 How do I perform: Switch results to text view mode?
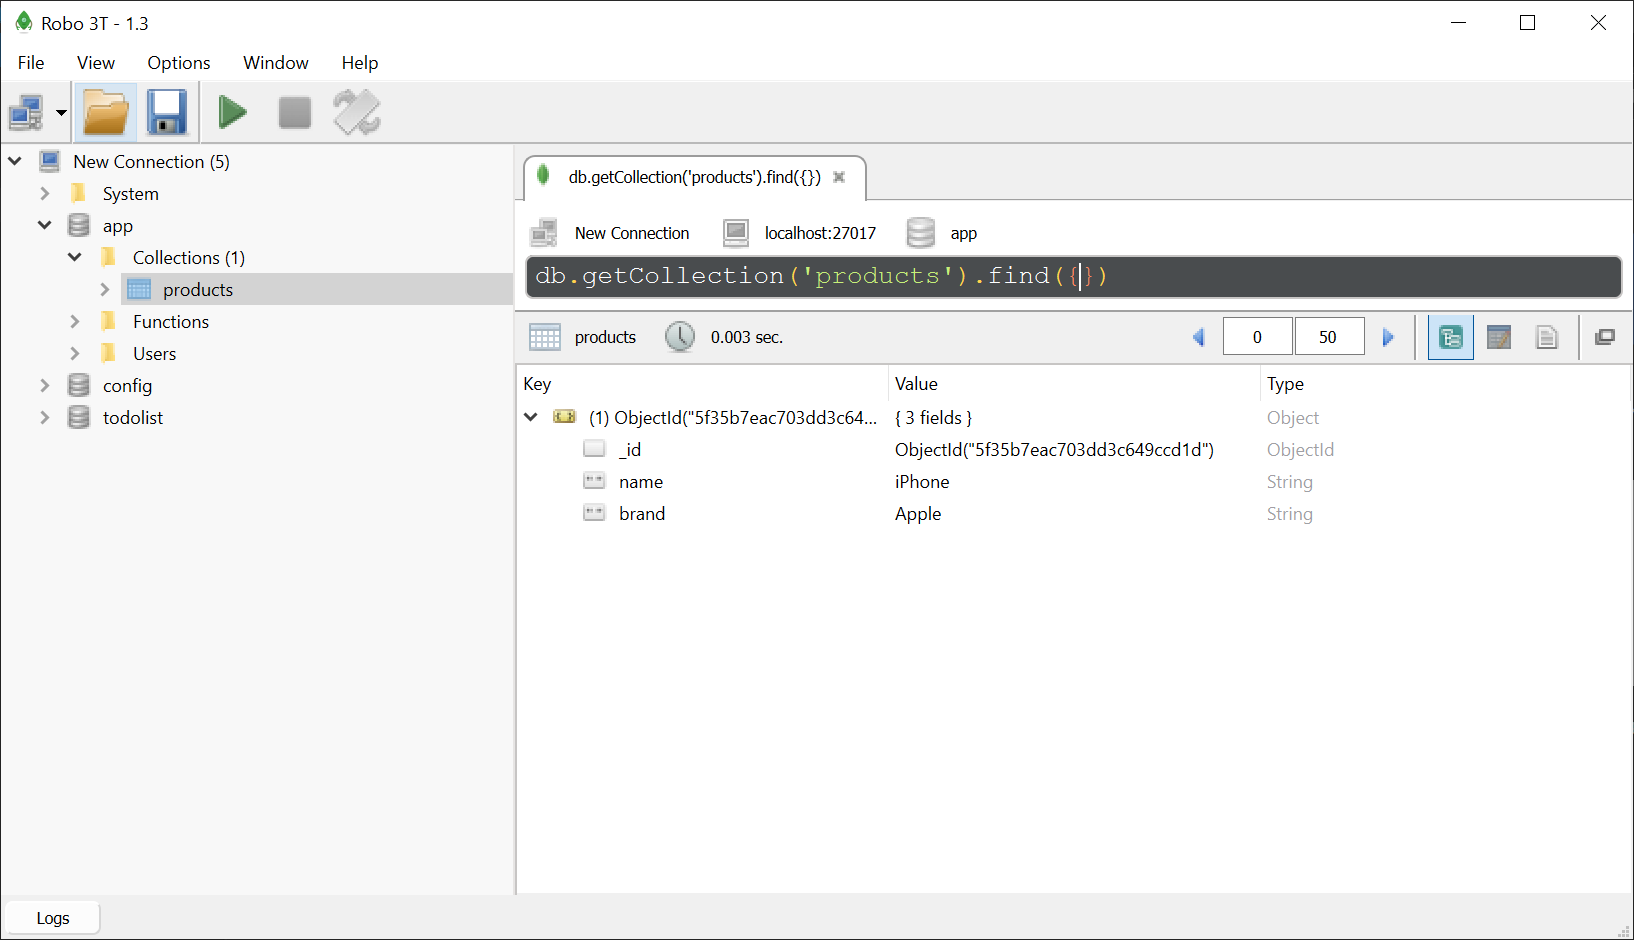click(x=1547, y=337)
